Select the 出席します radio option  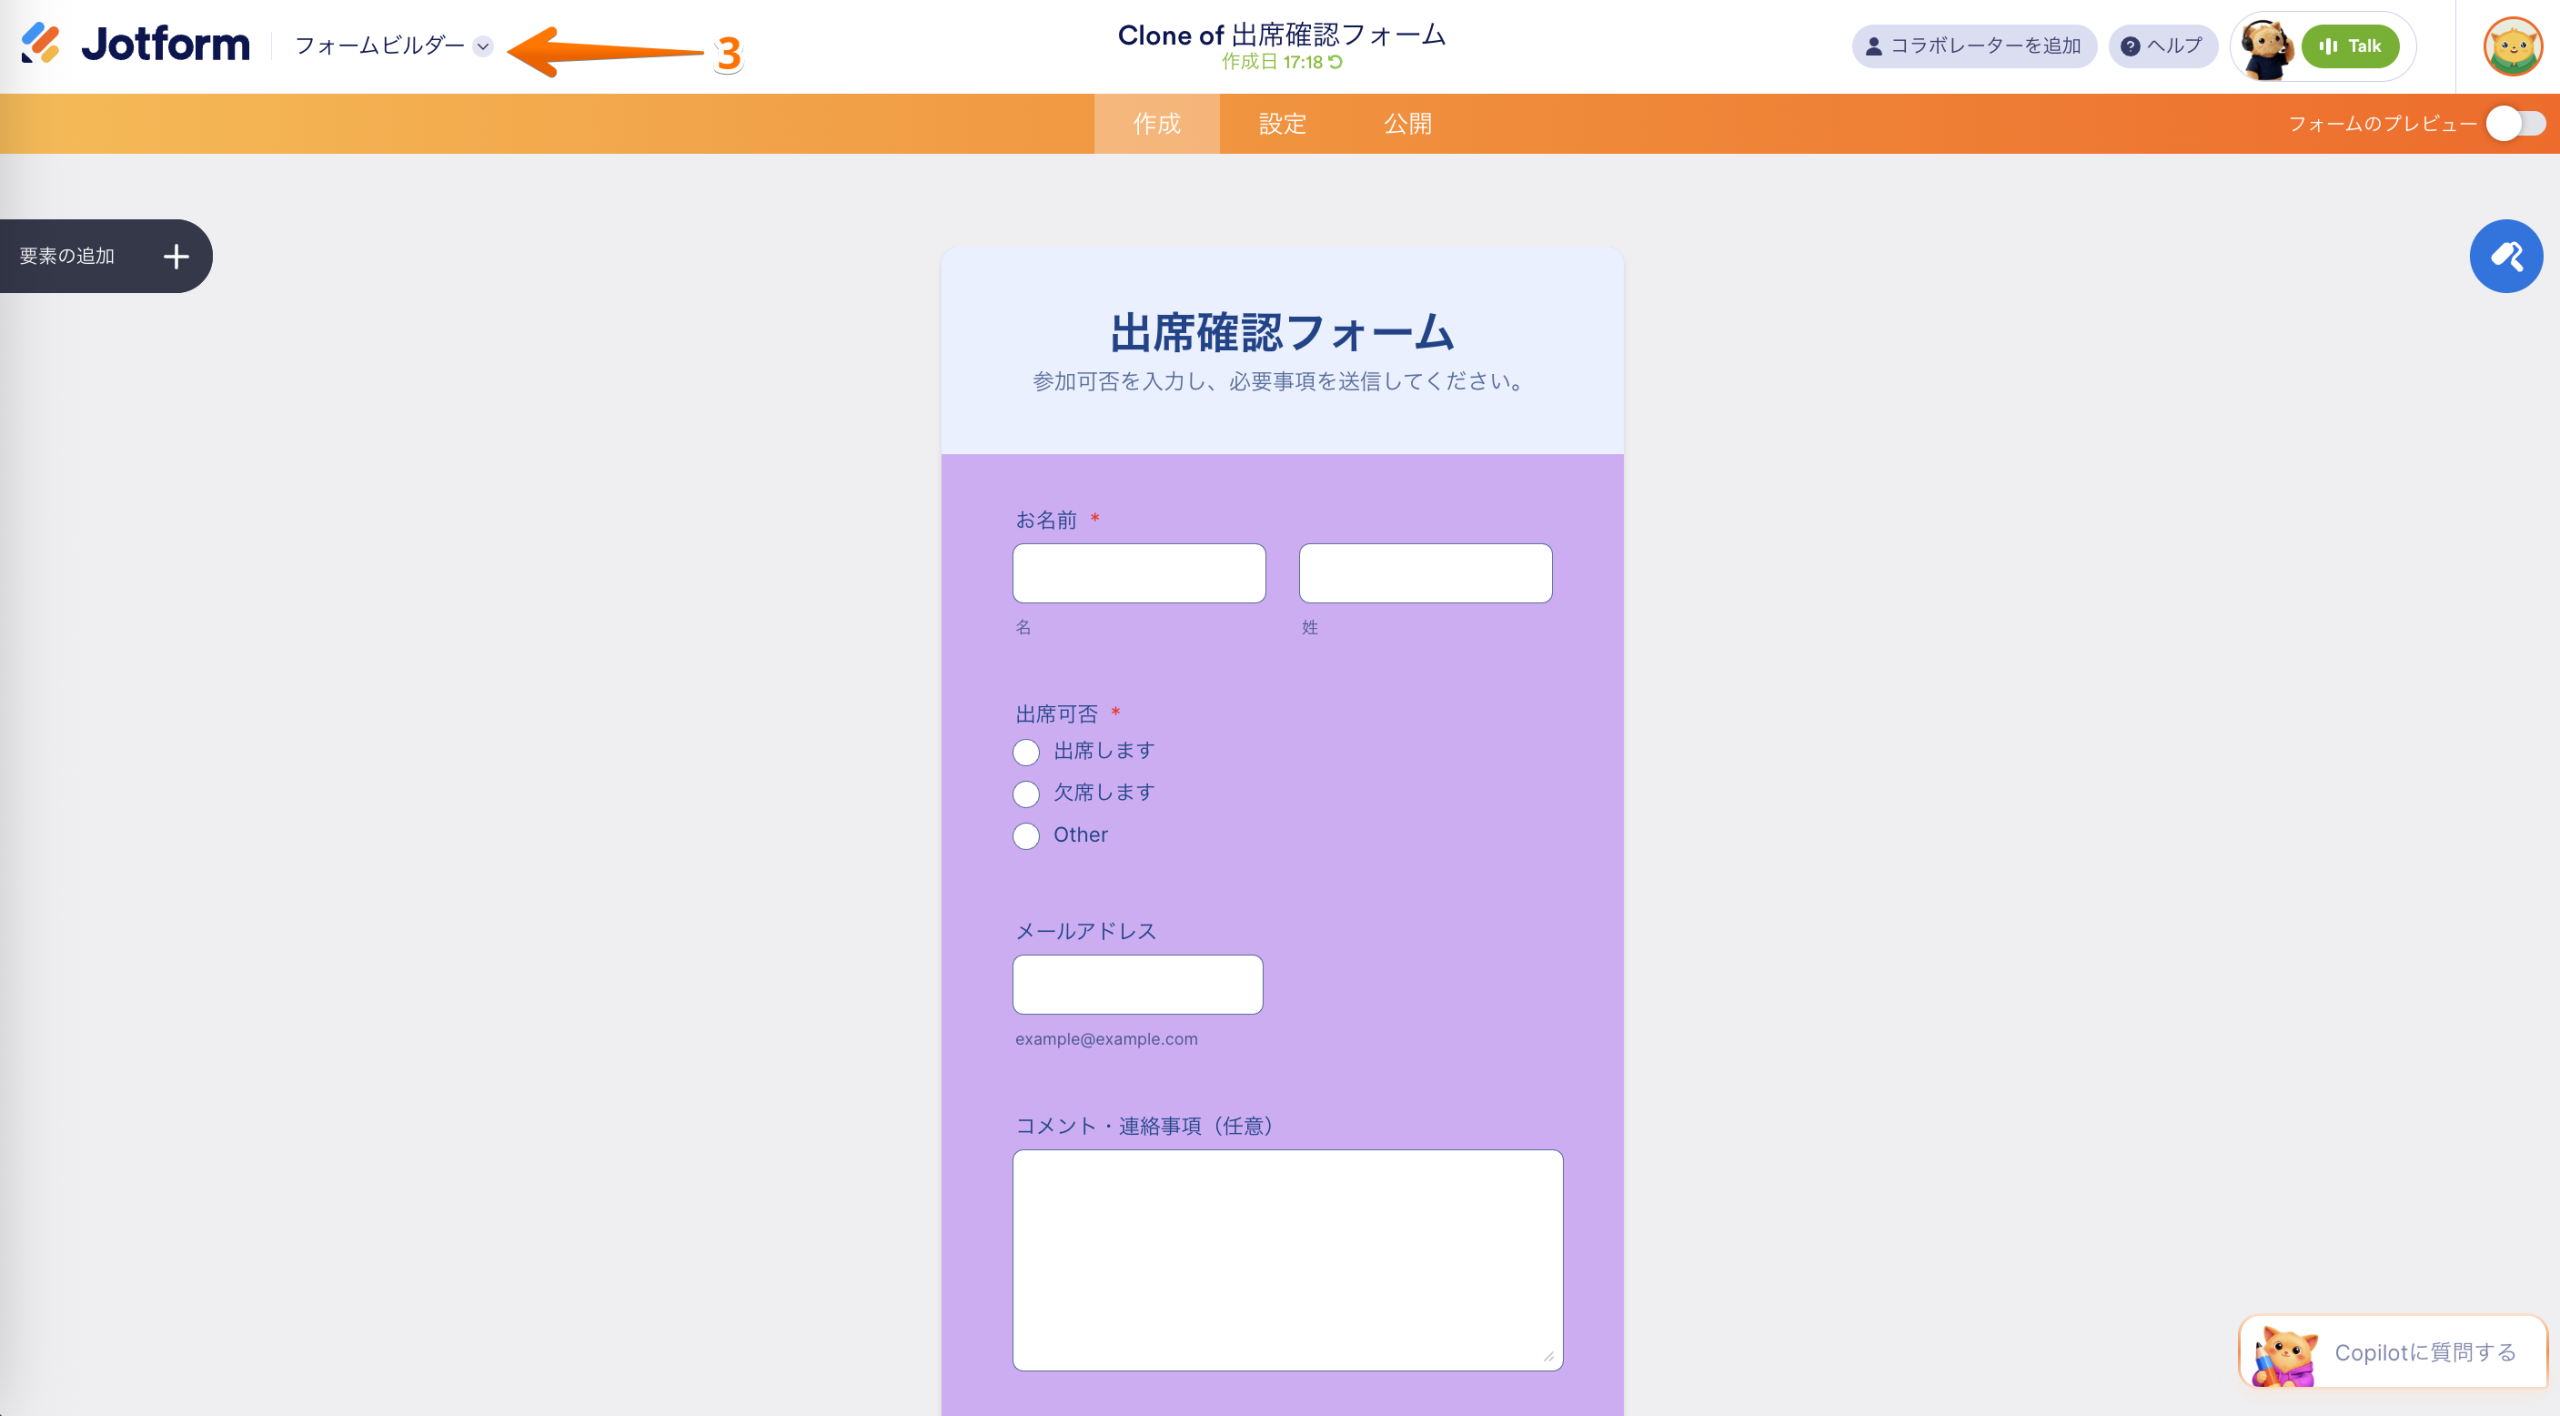point(1026,752)
